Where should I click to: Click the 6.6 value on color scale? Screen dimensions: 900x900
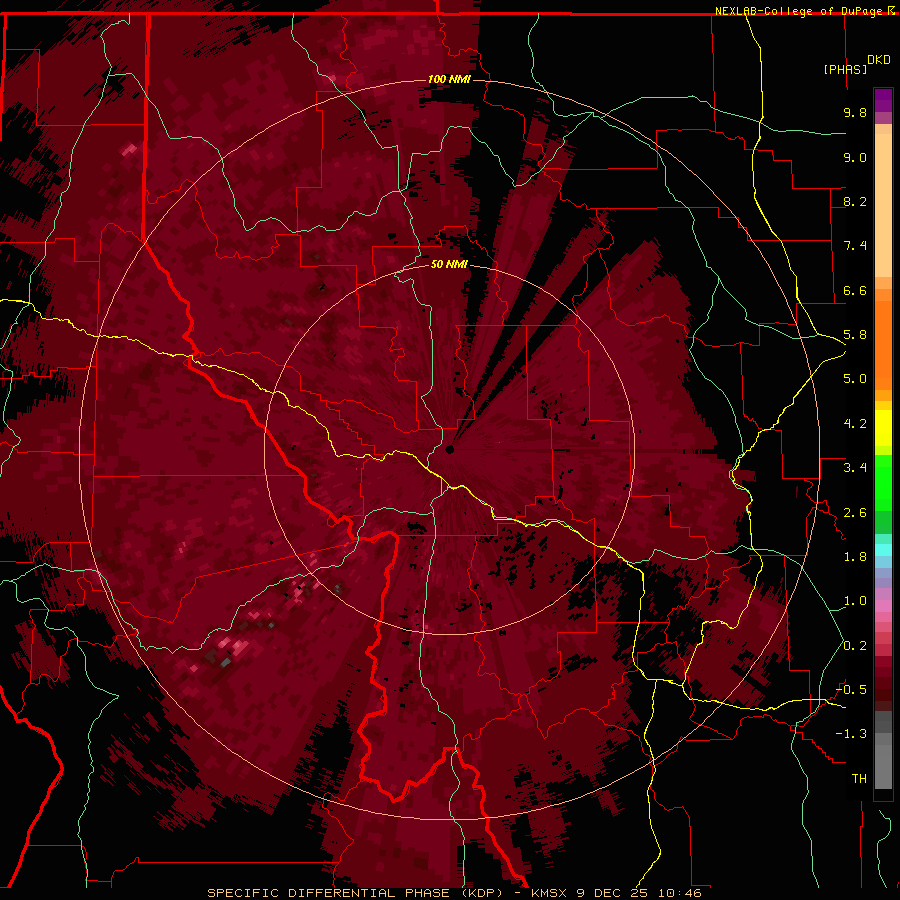(x=855, y=290)
